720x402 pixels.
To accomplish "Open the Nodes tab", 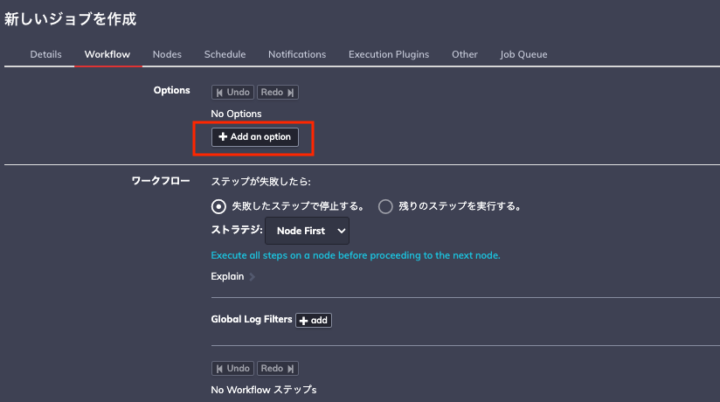I will tap(167, 54).
